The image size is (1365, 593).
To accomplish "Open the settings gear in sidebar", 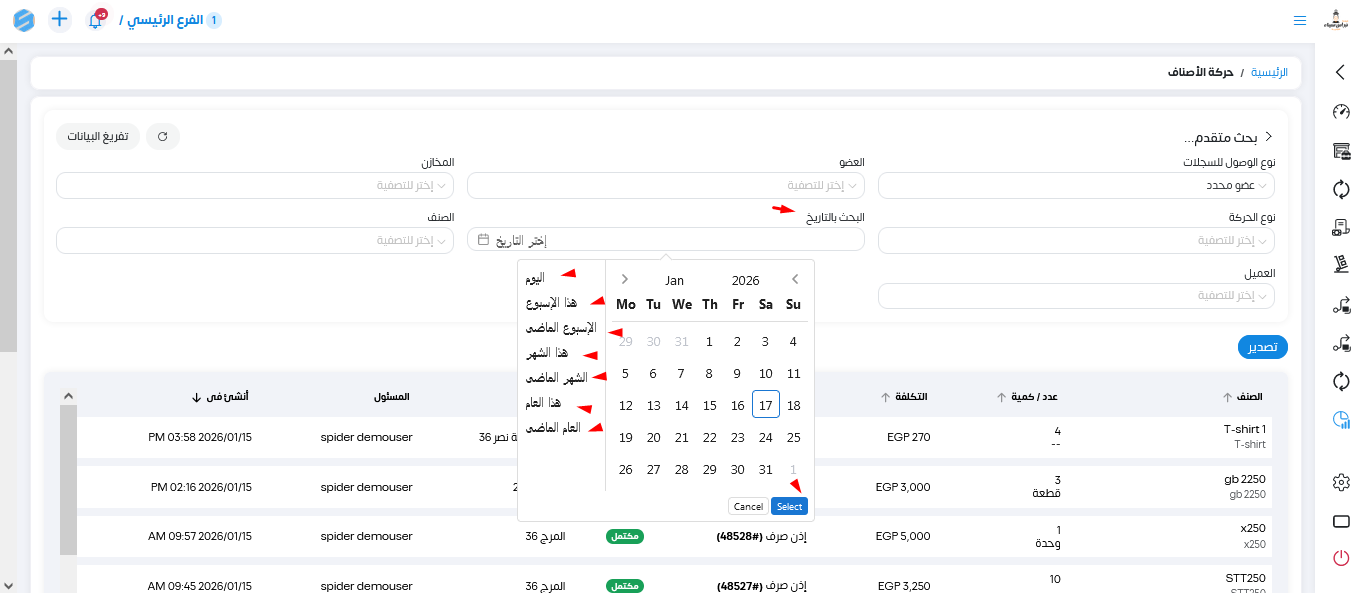I will (x=1341, y=483).
